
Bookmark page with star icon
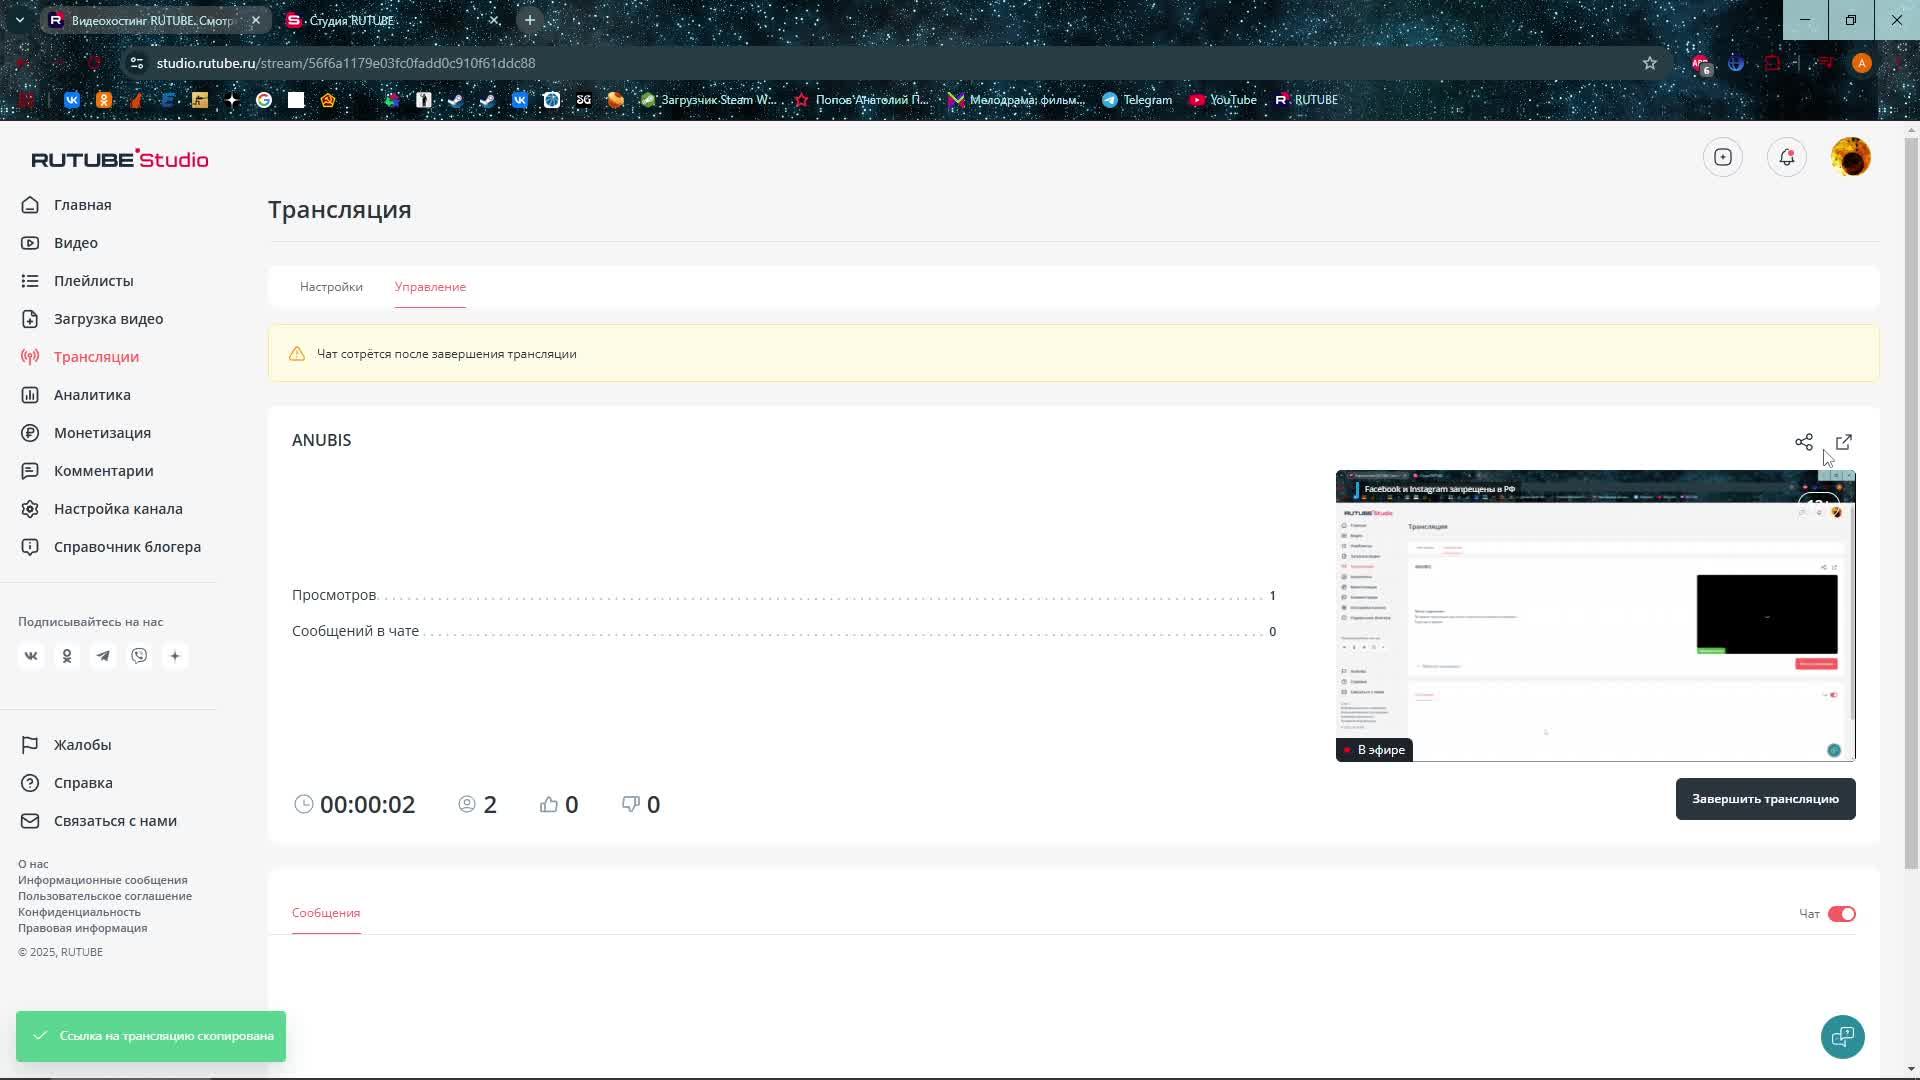tap(1649, 63)
